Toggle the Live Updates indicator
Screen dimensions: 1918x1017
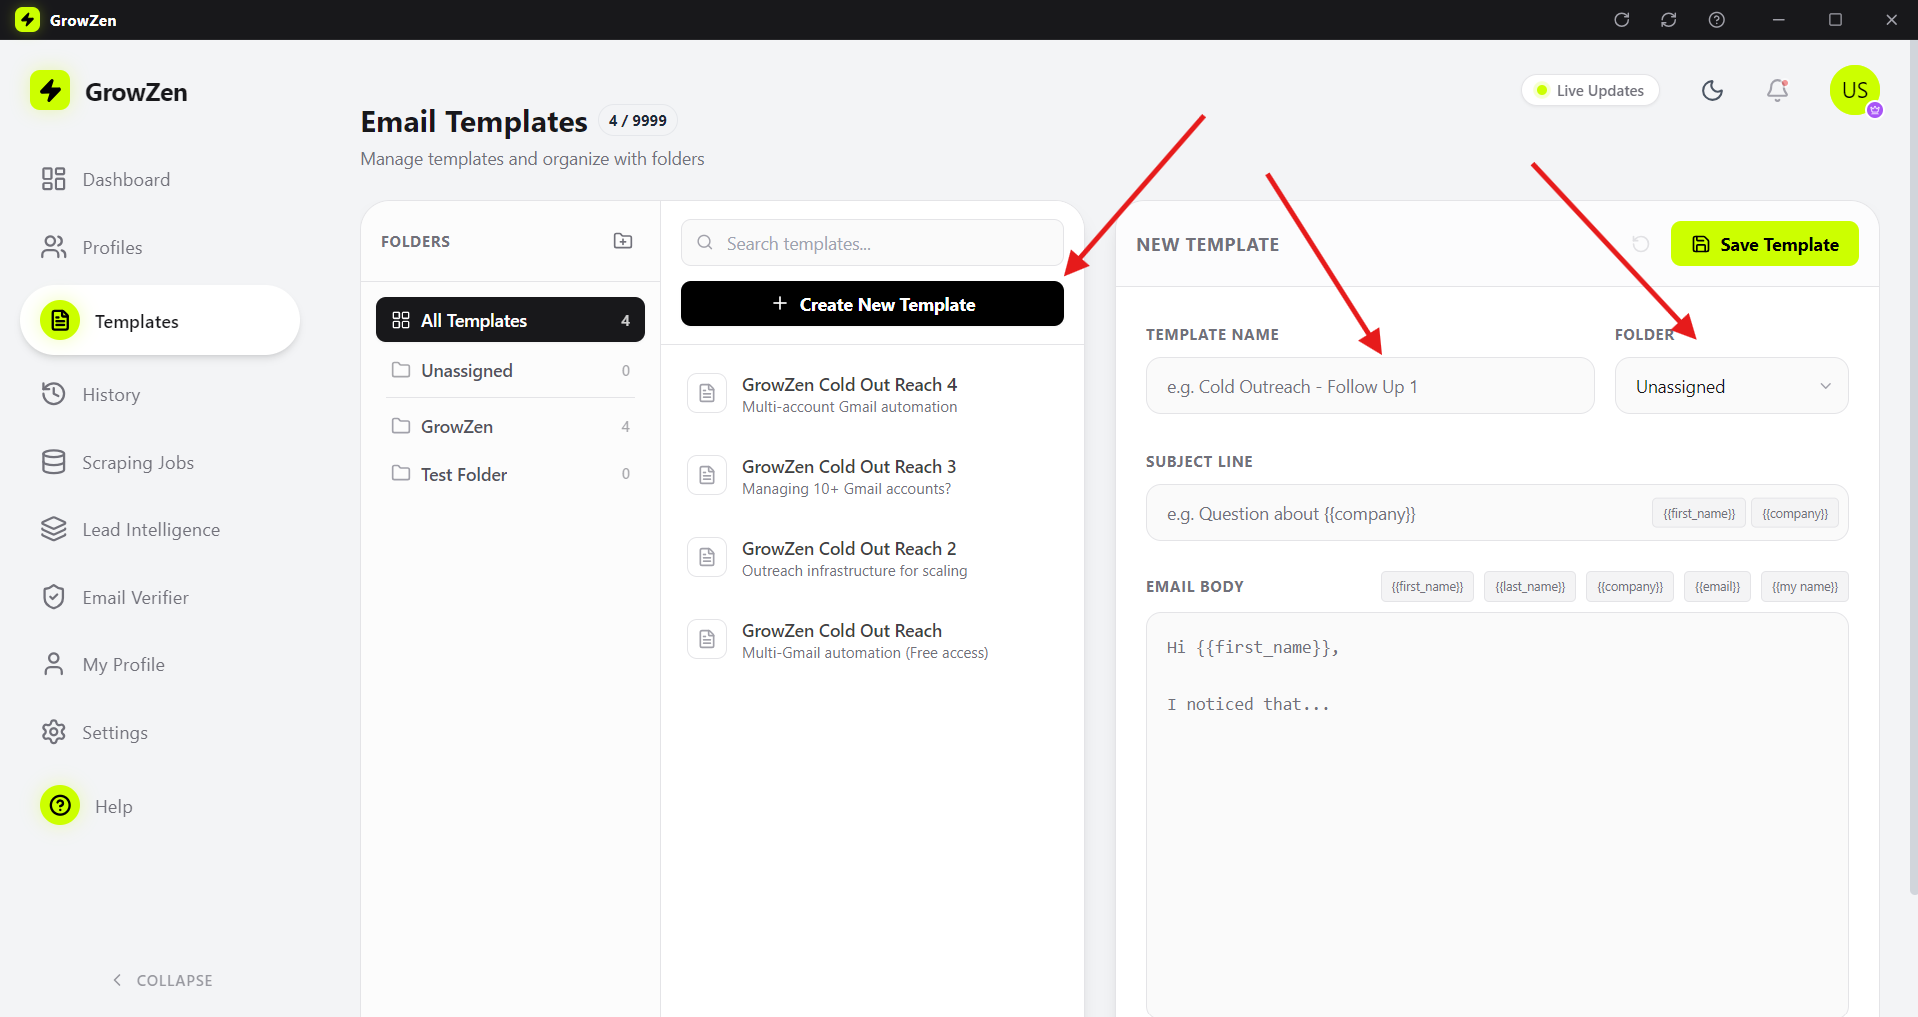pyautogui.click(x=1590, y=90)
